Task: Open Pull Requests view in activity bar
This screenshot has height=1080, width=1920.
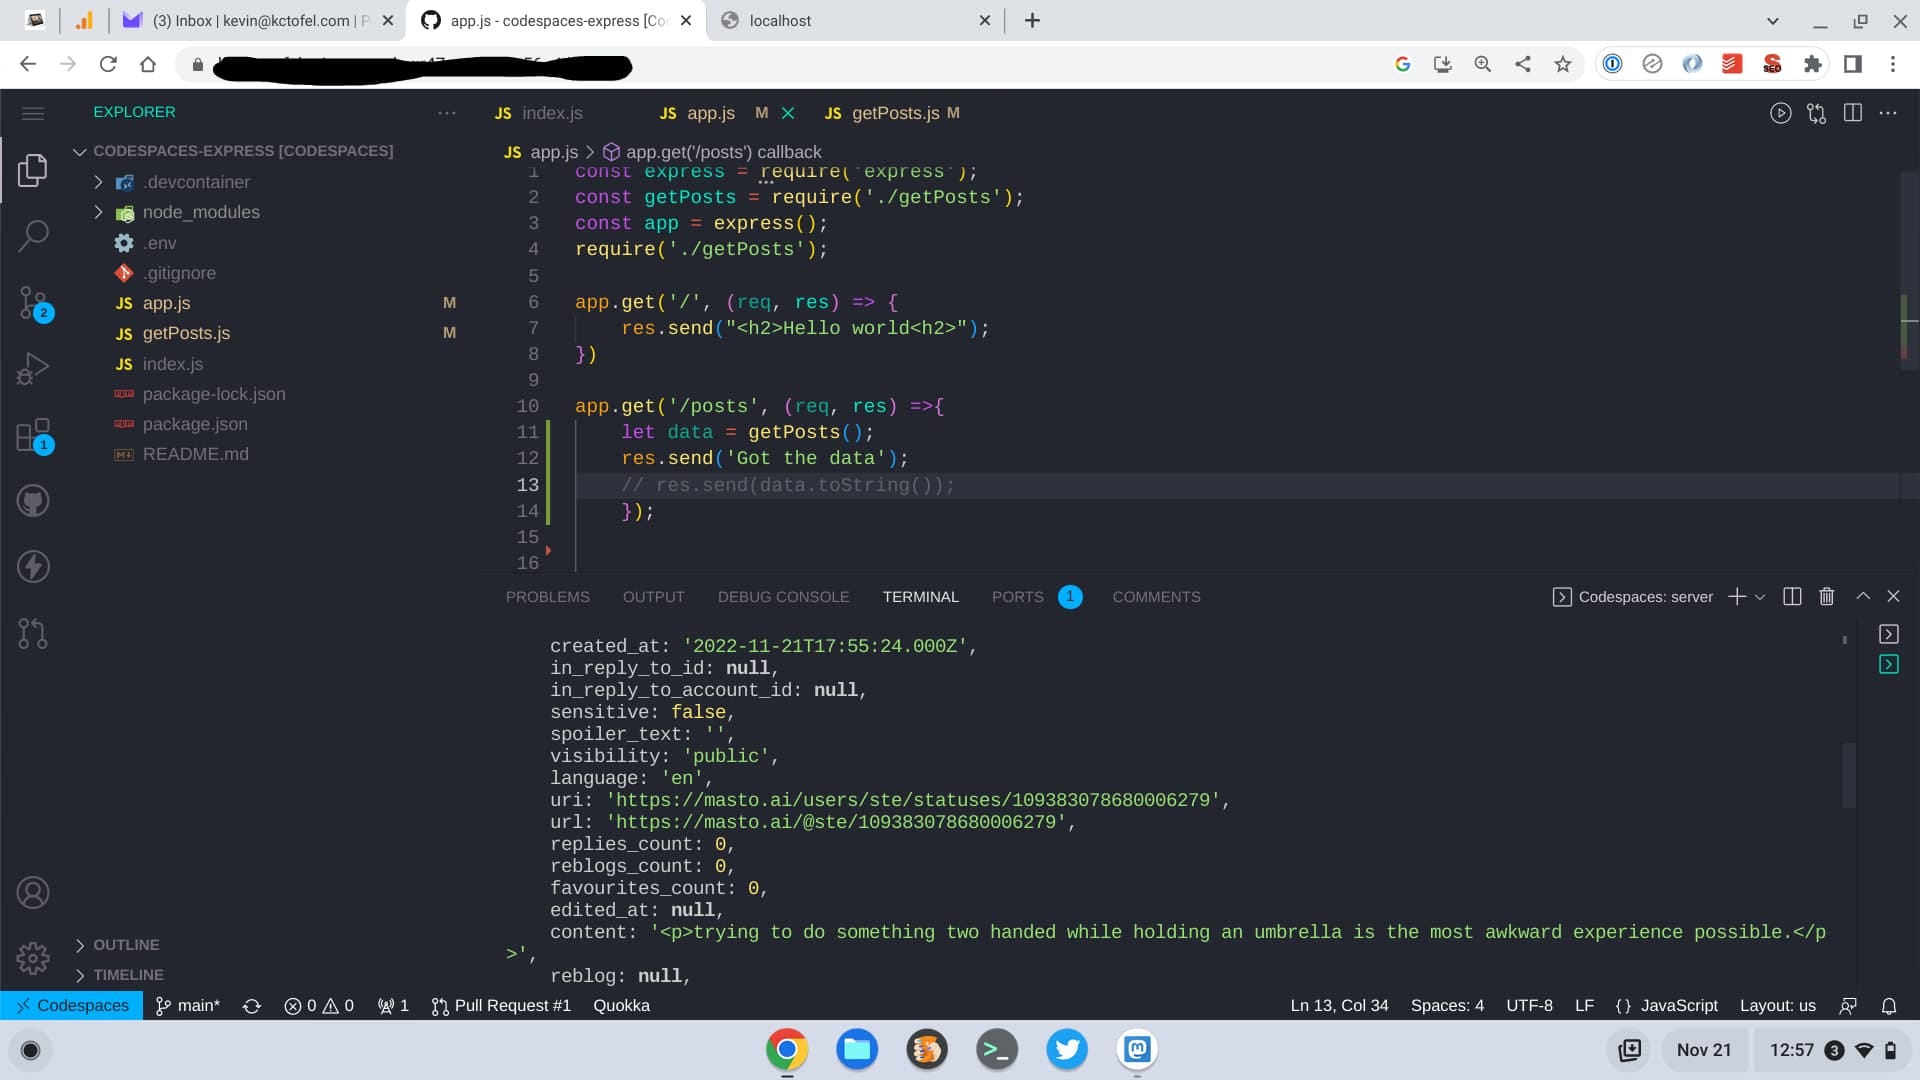Action: point(33,633)
